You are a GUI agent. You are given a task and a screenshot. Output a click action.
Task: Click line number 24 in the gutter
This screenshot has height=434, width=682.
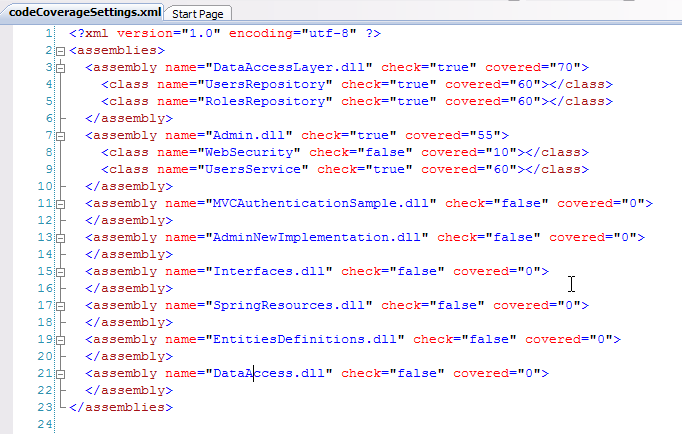tap(45, 424)
